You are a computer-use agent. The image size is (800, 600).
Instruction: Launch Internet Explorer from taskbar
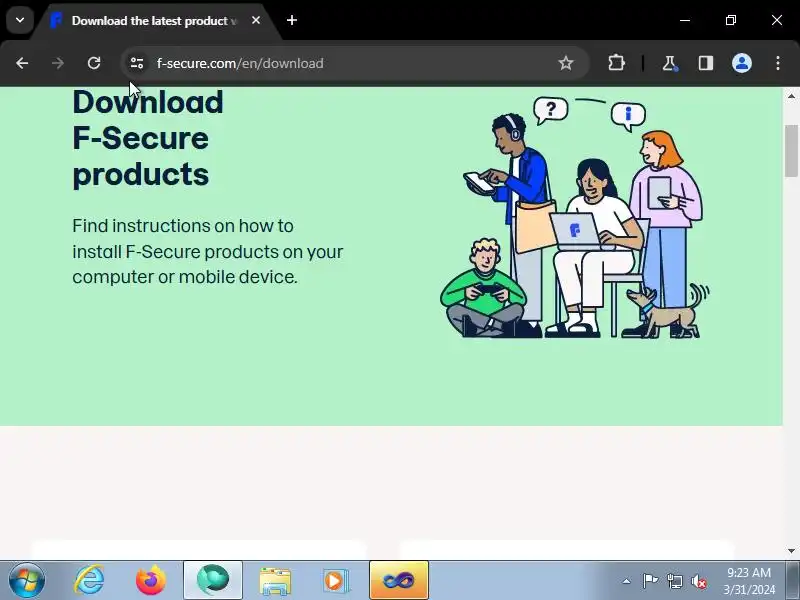[89, 581]
